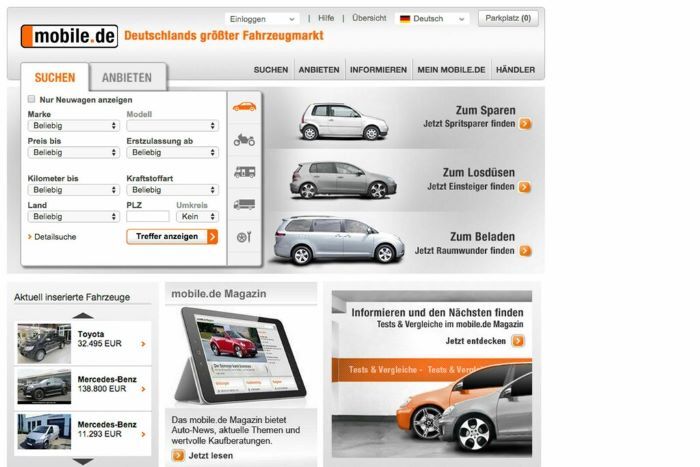Click arrow next to Mercedes-Benz 11.293 EUR

point(143,434)
